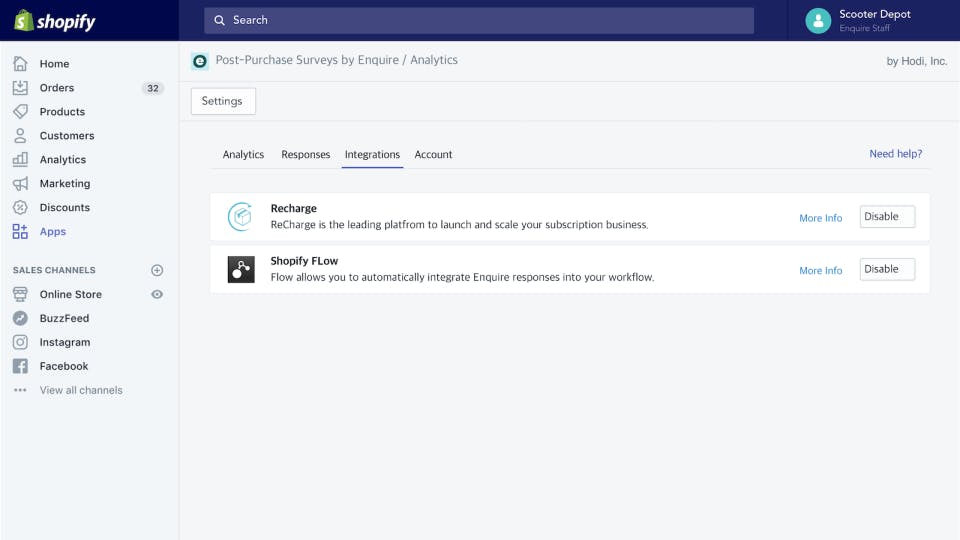Expand View all channels list
This screenshot has height=540, width=960.
[80, 391]
